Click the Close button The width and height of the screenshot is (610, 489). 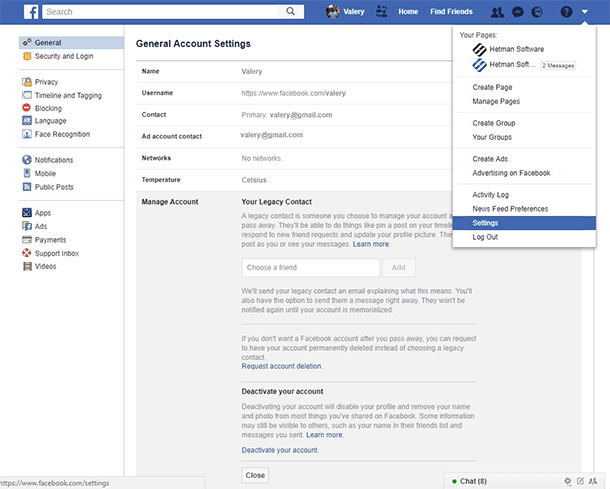(x=255, y=475)
